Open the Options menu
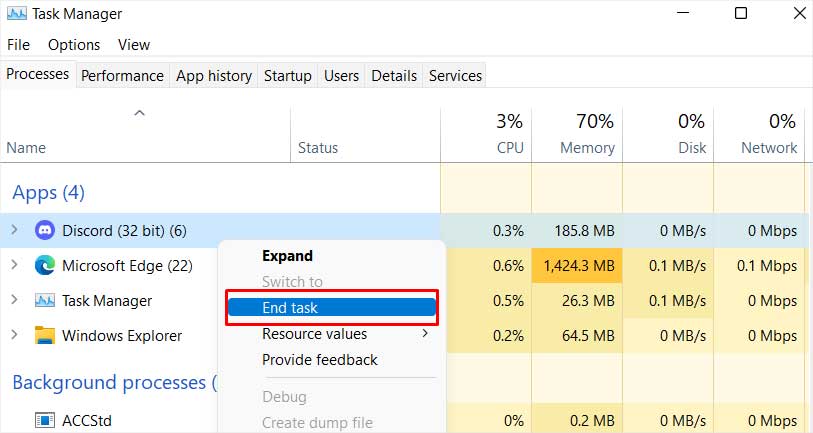The height and width of the screenshot is (433, 813). point(74,45)
